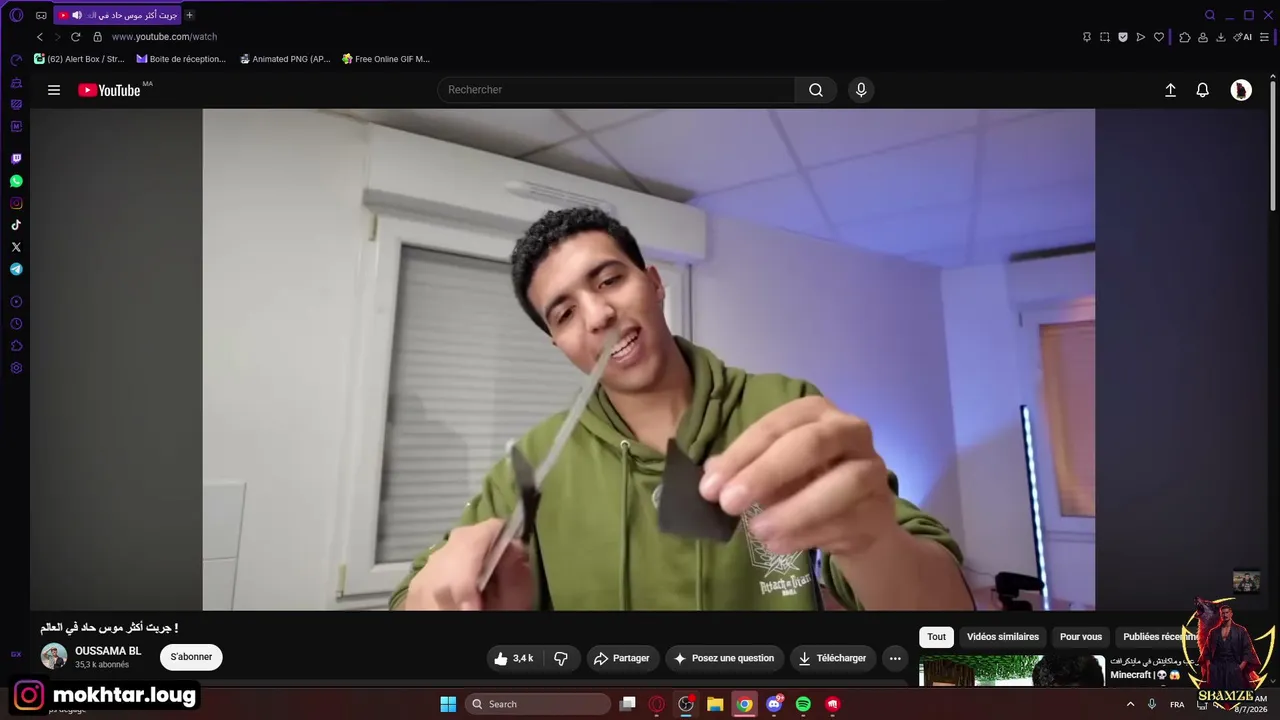Screen dimensions: 1280x720
Task: Open the Opera AI assistant button
Action: (1243, 37)
